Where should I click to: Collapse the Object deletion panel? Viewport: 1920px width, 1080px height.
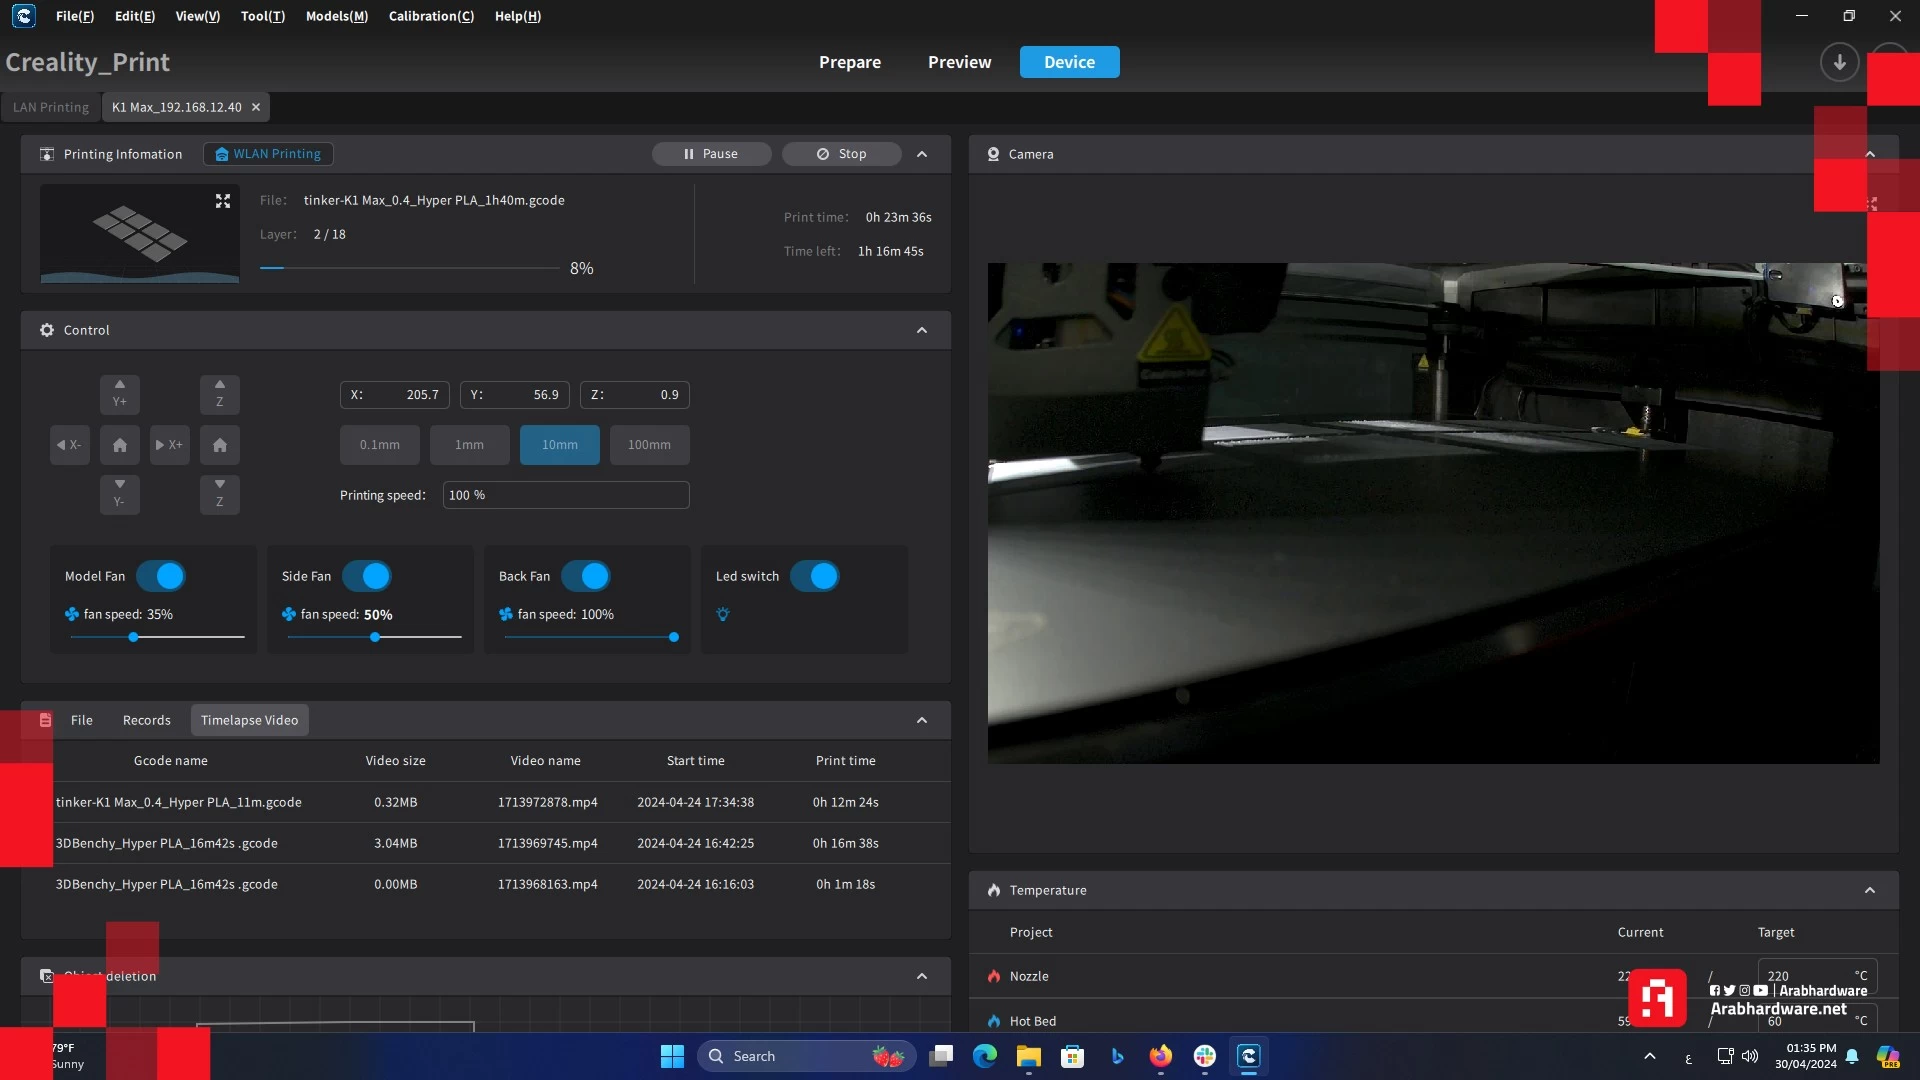[922, 976]
